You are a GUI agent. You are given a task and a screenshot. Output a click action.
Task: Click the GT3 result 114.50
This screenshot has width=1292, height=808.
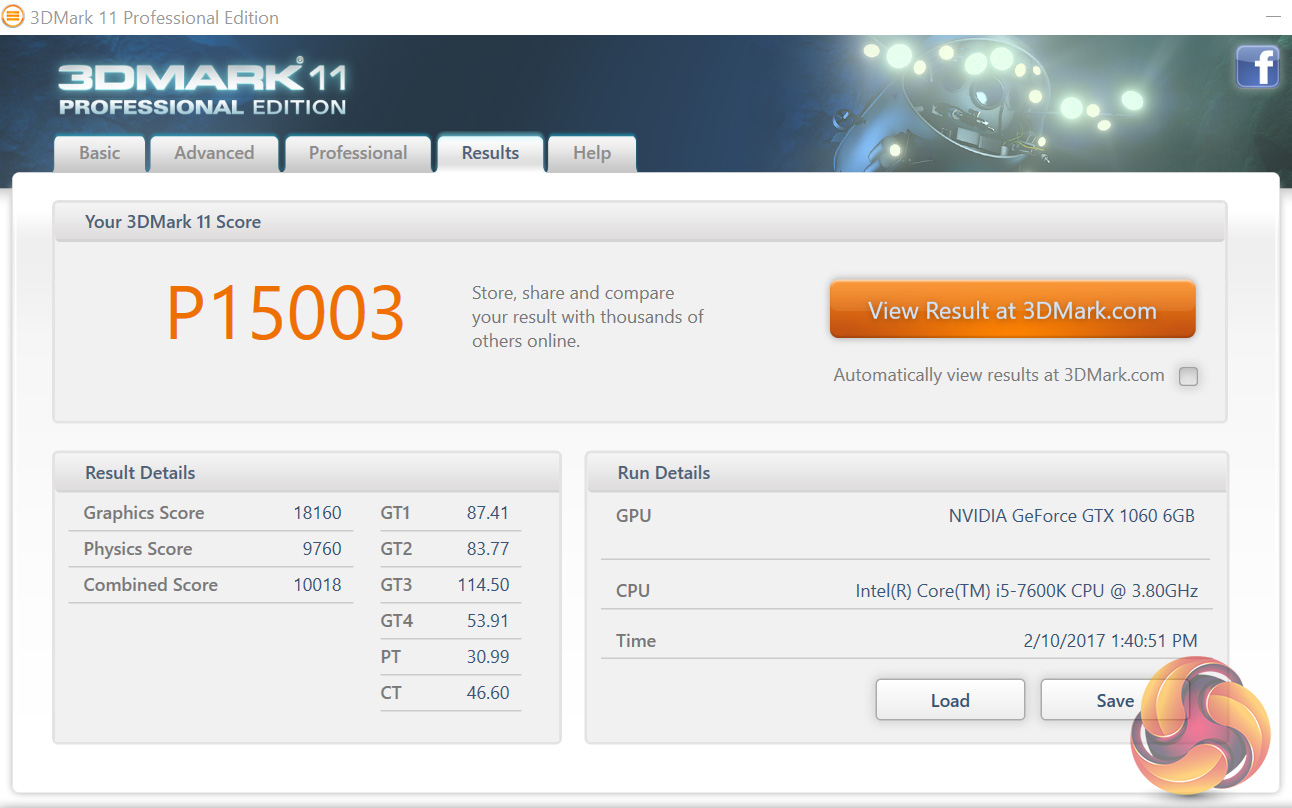(483, 585)
